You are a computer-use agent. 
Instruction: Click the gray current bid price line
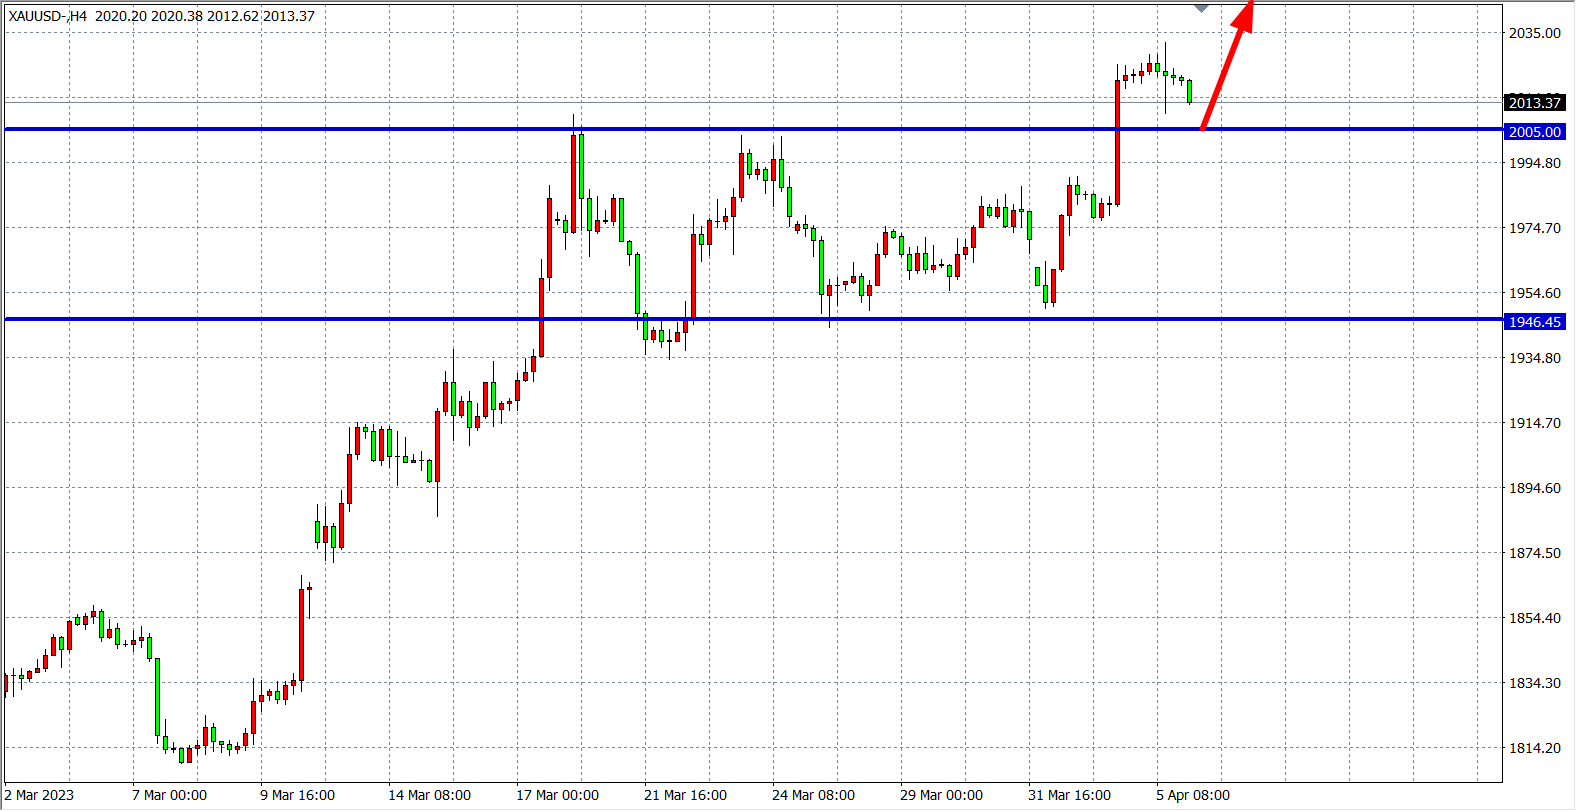coord(700,102)
